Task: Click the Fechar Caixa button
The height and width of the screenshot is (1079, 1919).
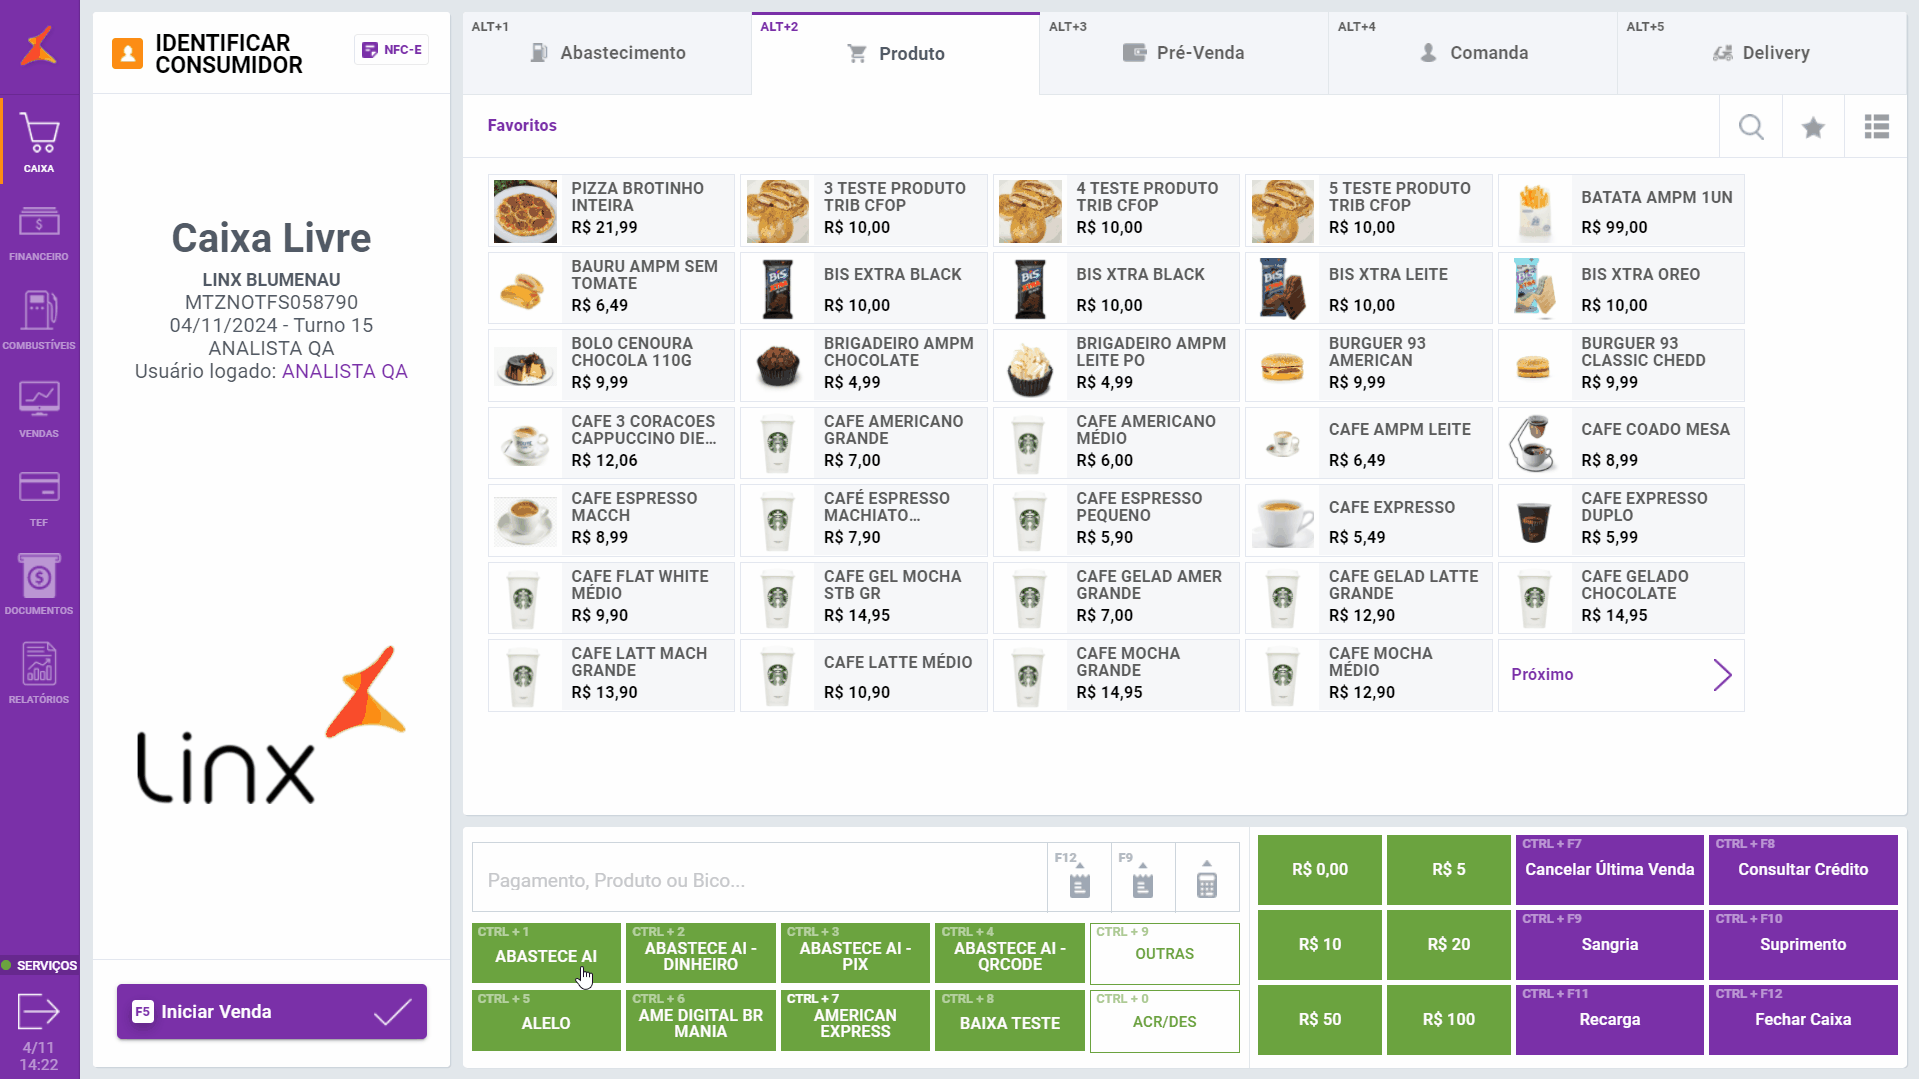Action: click(x=1803, y=1020)
